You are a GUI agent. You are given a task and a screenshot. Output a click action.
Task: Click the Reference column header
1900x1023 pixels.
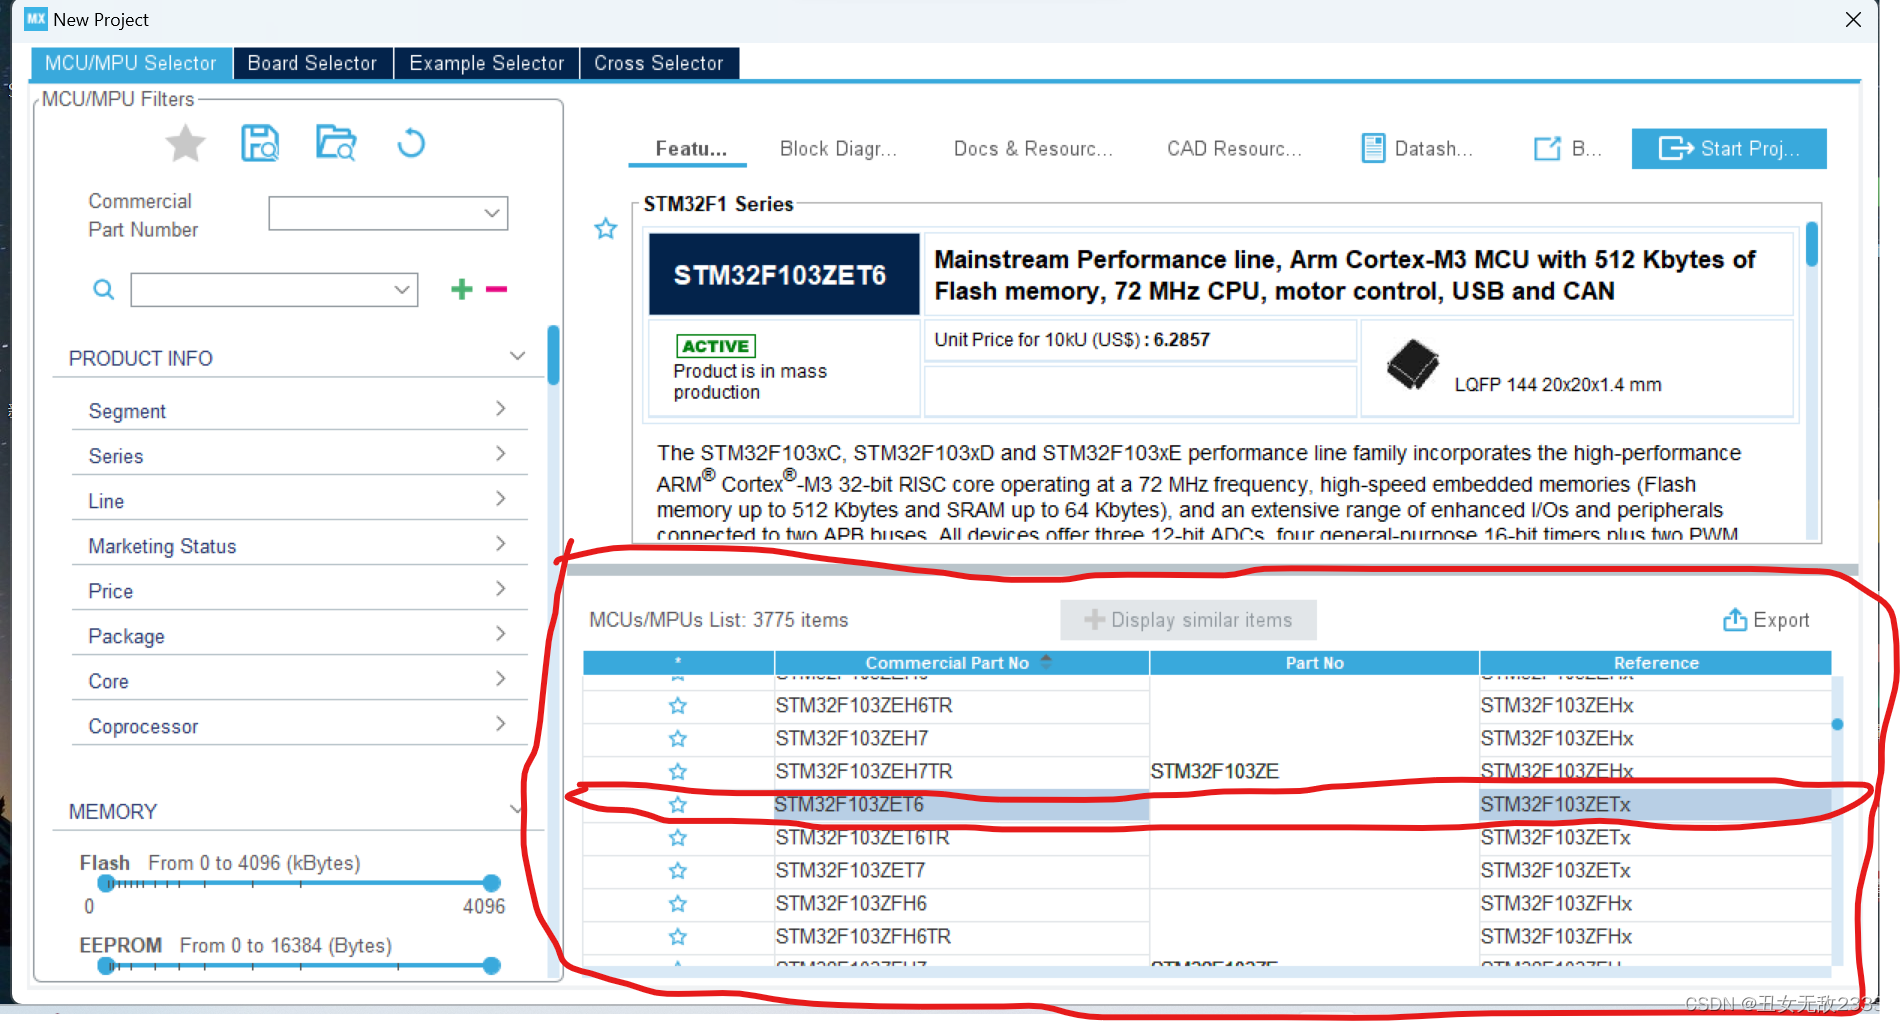(1655, 663)
